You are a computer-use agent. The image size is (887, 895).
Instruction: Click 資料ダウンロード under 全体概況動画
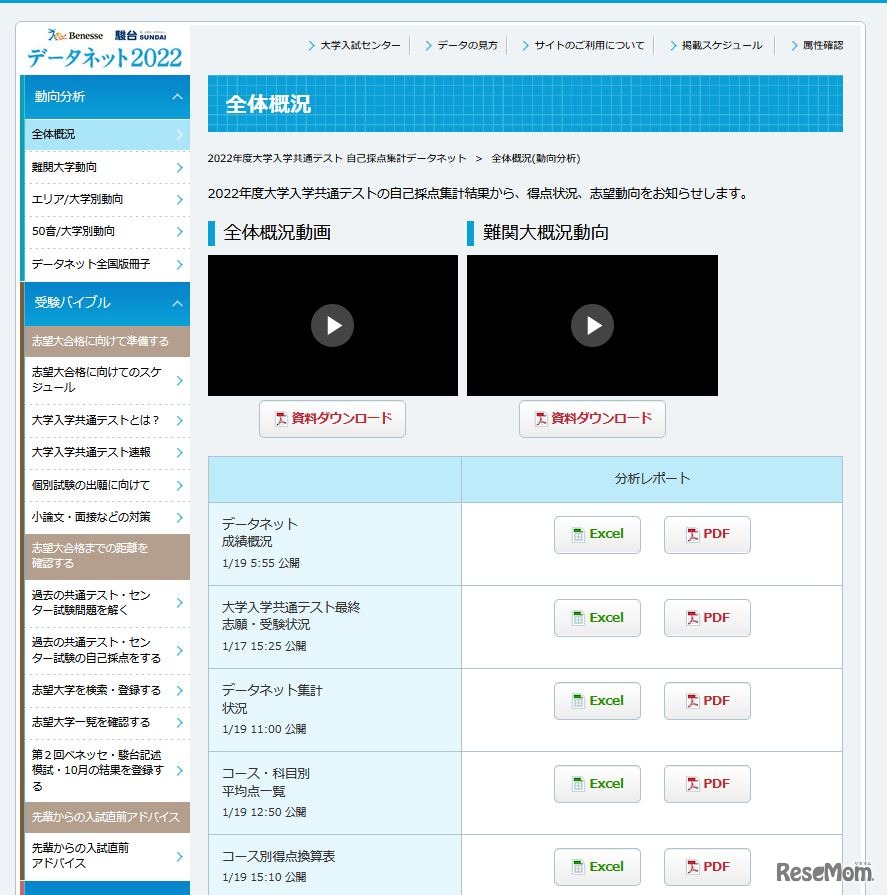click(332, 419)
